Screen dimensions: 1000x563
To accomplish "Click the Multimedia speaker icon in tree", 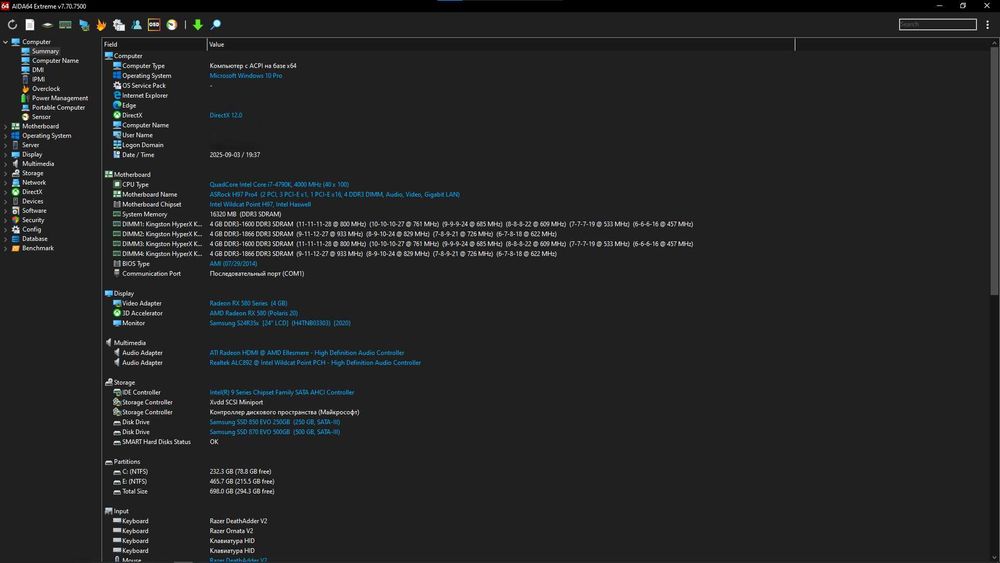I will coord(15,164).
